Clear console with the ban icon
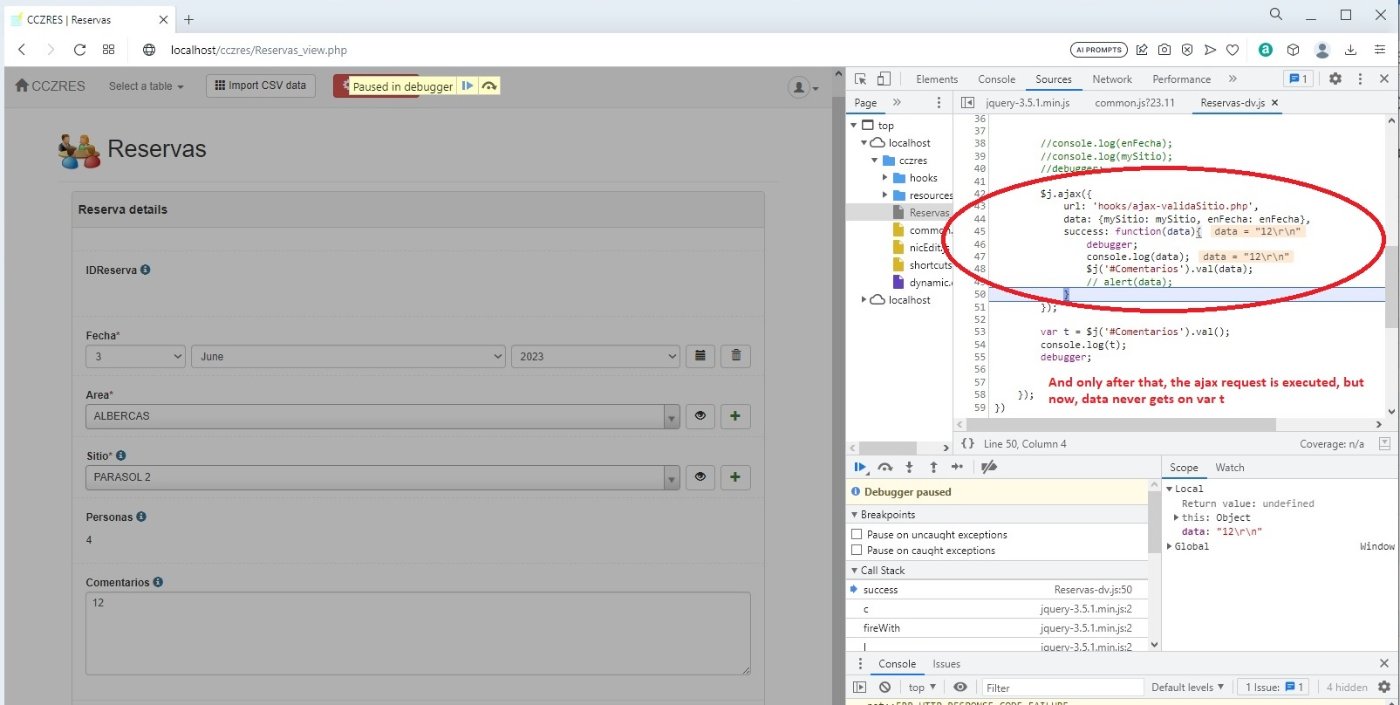This screenshot has height=705, width=1400. (x=885, y=687)
